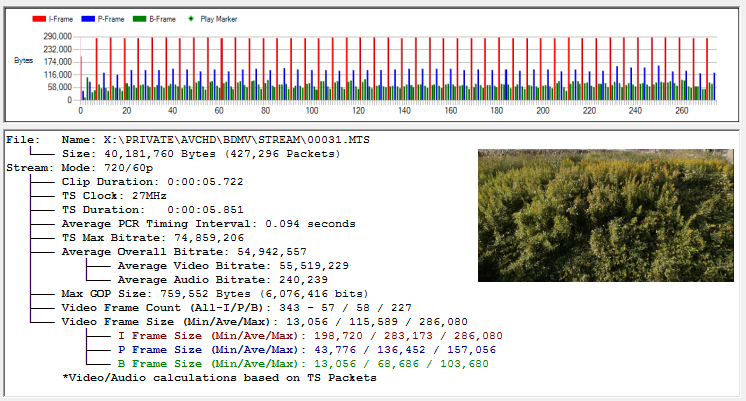This screenshot has width=746, height=401.
Task: Select the red I Frame Size row
Action: coord(309,336)
